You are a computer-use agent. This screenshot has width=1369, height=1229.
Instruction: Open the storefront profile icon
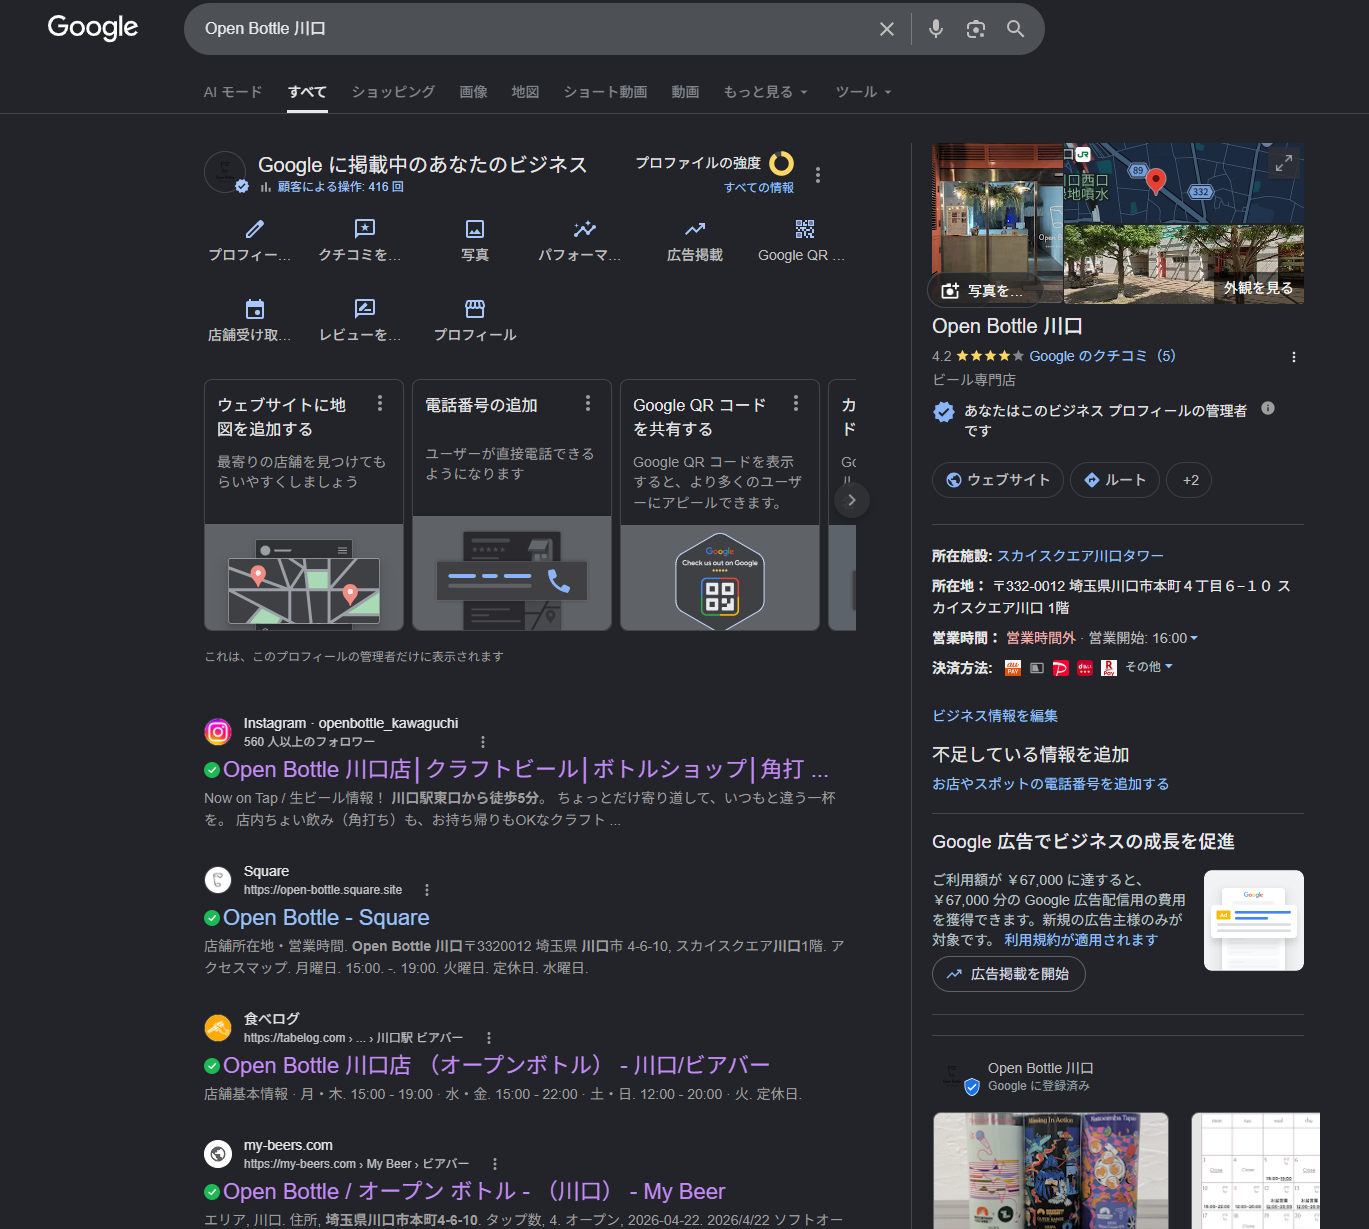point(475,309)
